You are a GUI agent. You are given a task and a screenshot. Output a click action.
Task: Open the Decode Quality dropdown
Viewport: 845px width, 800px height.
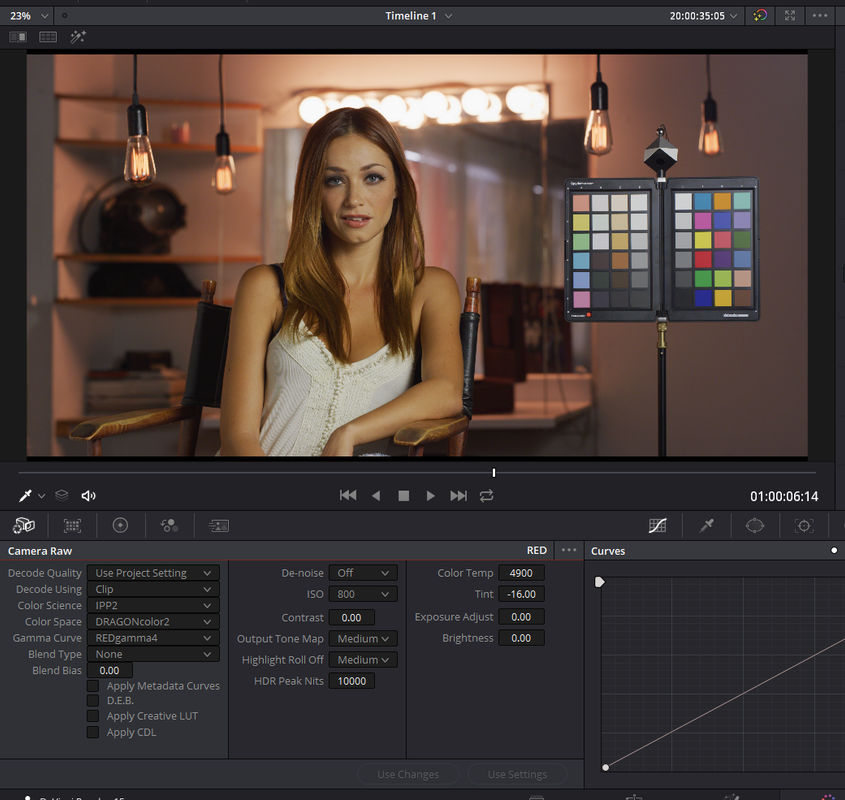tap(154, 573)
